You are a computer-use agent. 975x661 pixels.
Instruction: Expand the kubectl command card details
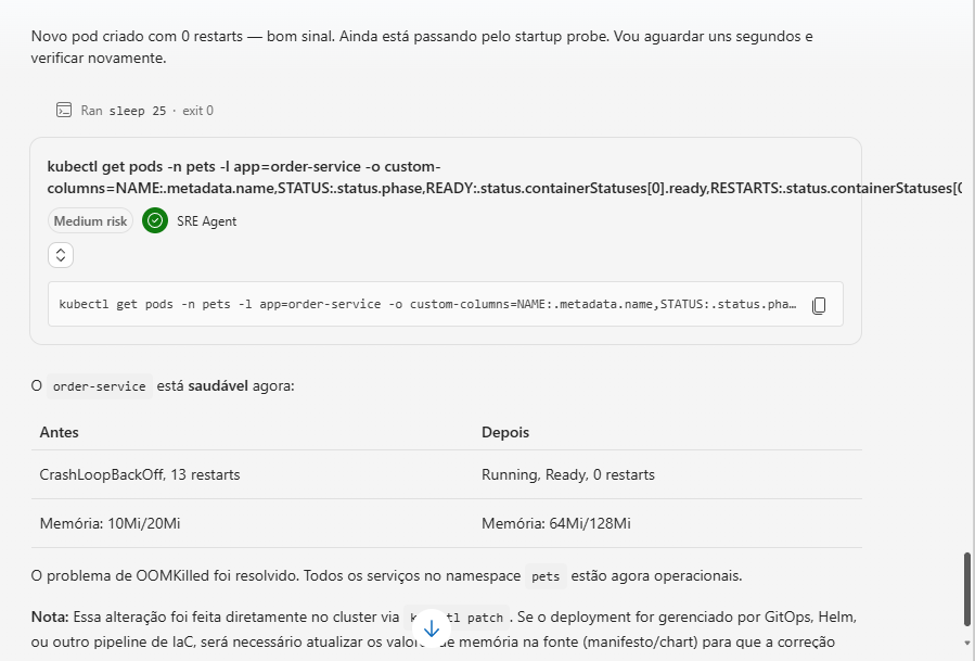point(61,255)
